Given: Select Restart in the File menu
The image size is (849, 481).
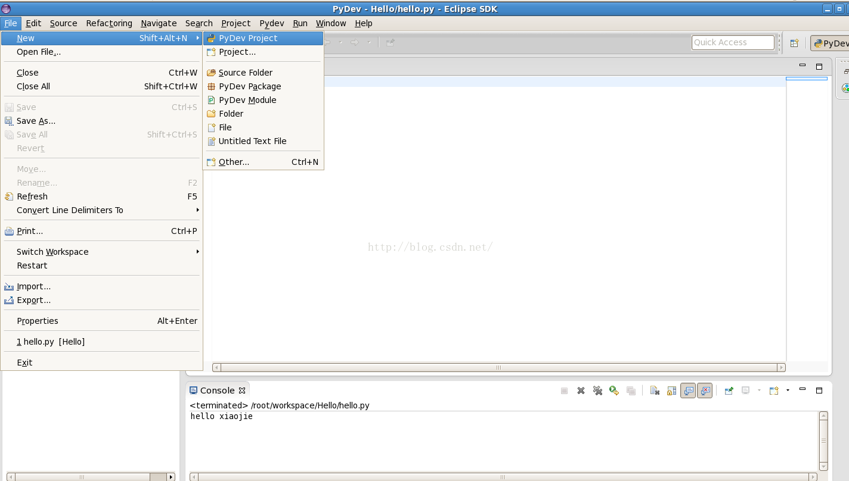Looking at the screenshot, I should [102, 265].
